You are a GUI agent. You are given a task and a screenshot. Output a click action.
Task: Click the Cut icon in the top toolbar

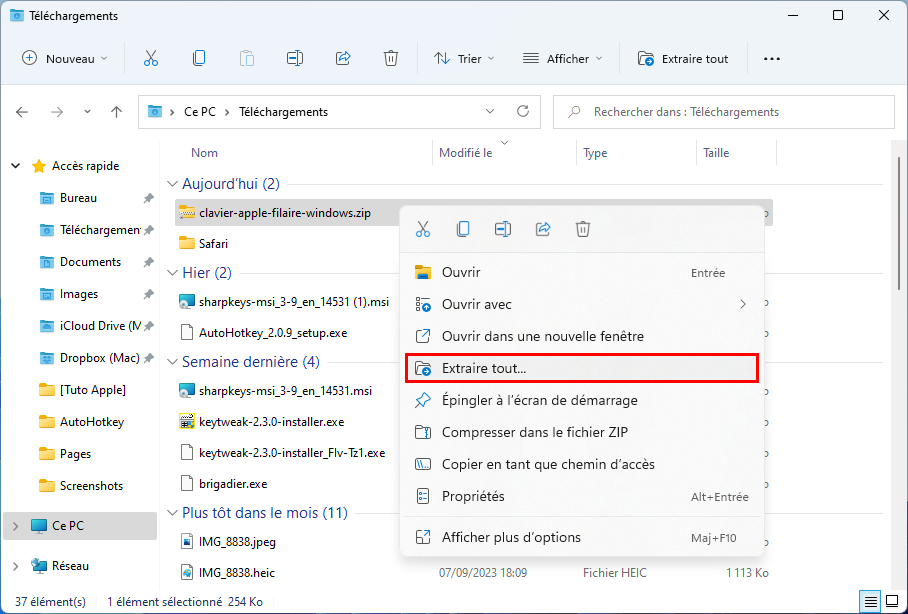tap(151, 59)
